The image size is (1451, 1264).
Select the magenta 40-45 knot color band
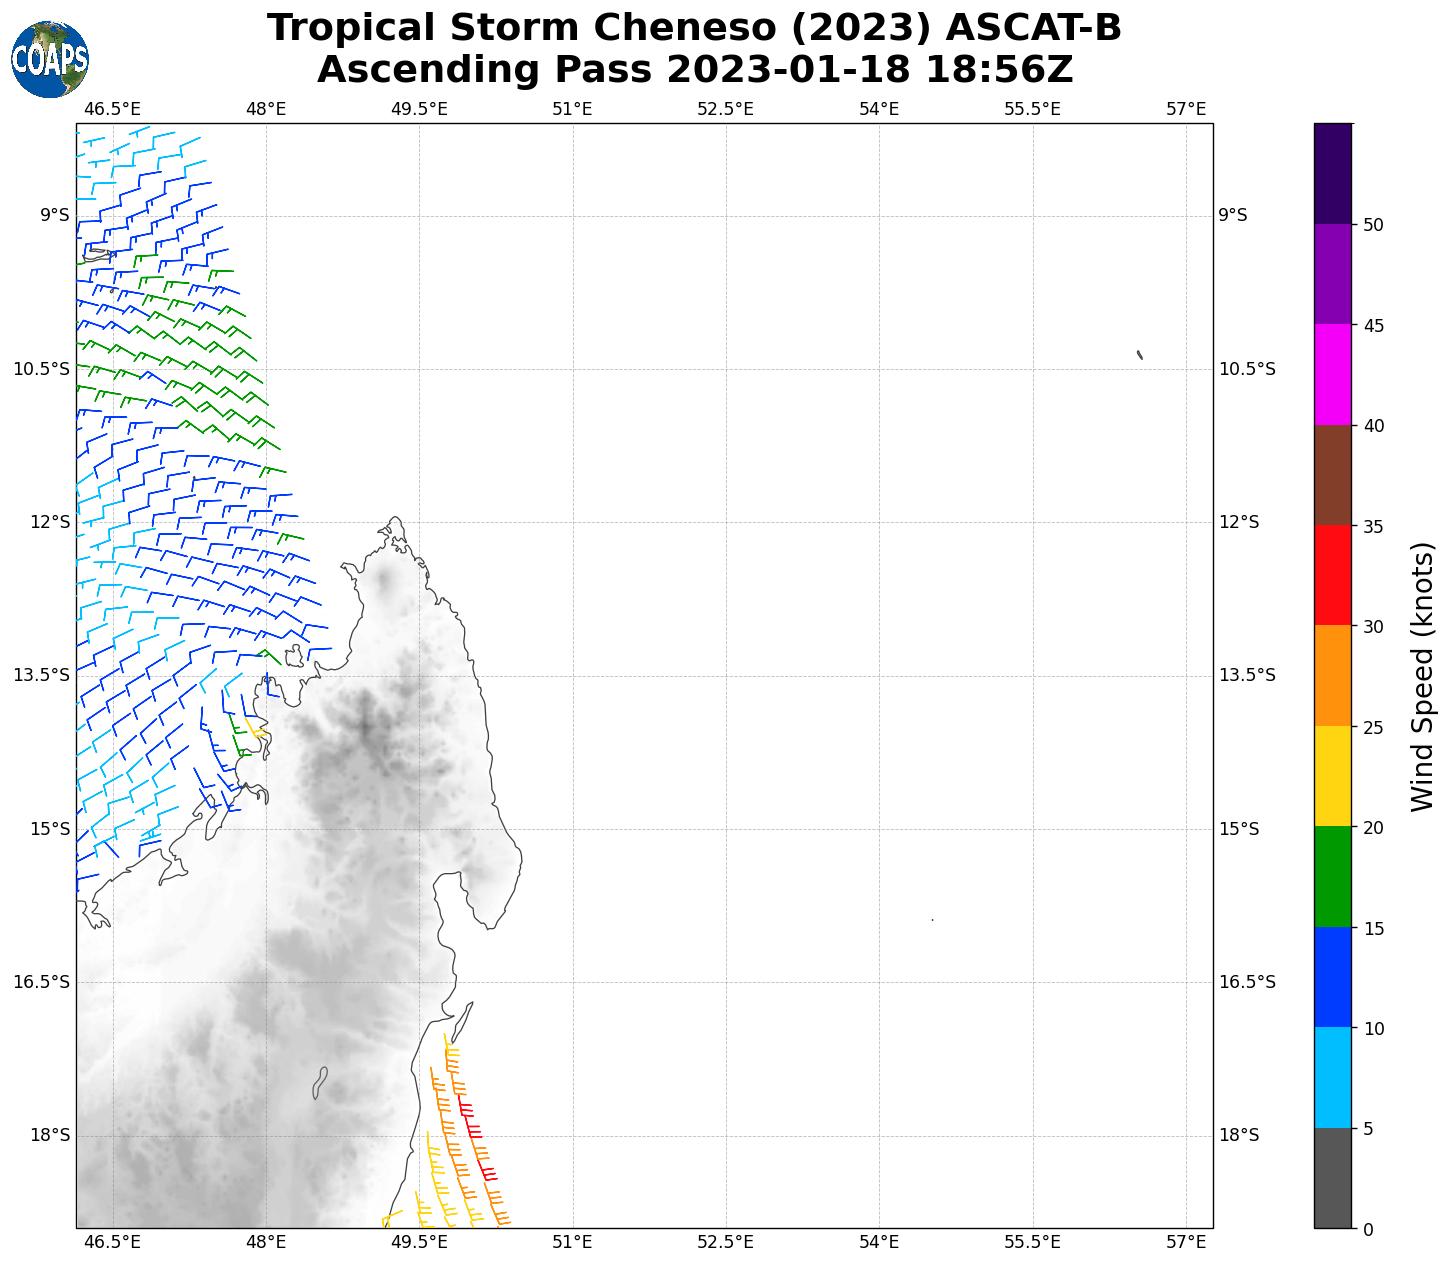(1332, 375)
